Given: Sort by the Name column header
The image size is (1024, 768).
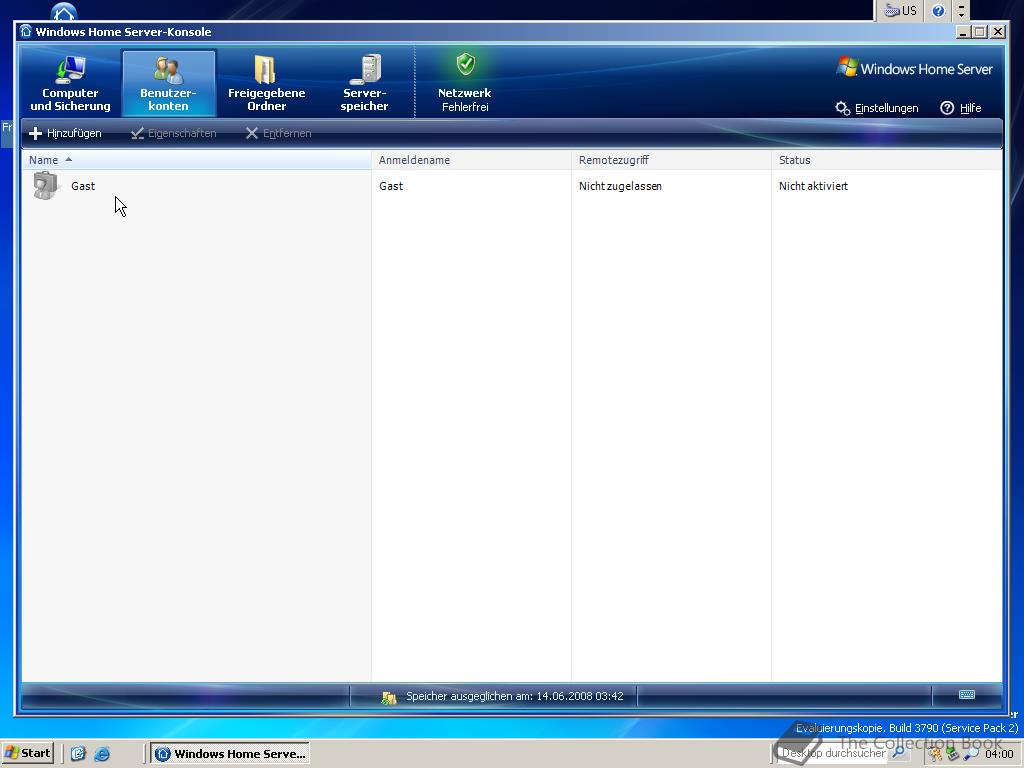Looking at the screenshot, I should (x=197, y=160).
